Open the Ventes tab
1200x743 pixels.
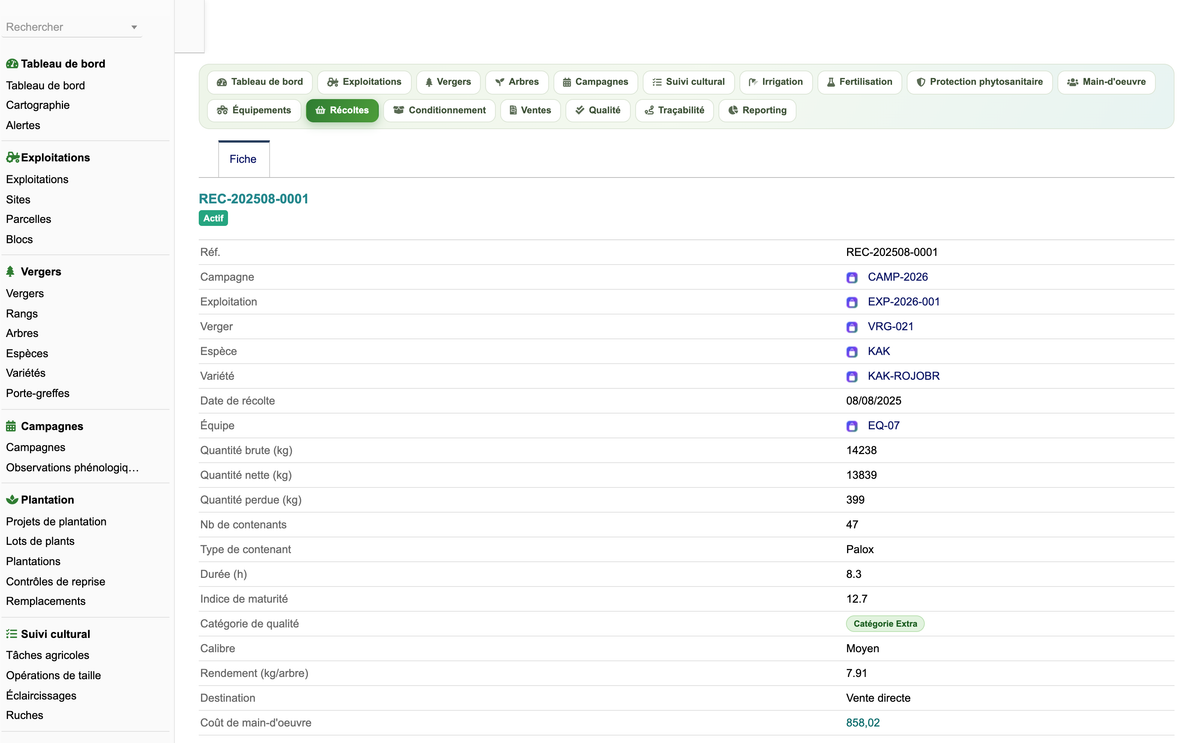point(530,110)
